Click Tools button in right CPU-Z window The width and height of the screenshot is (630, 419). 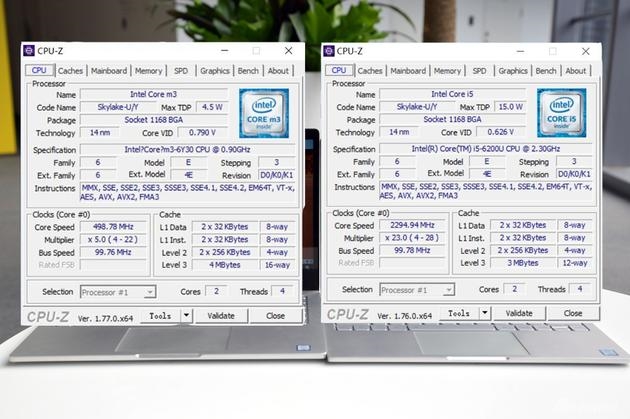coord(459,313)
